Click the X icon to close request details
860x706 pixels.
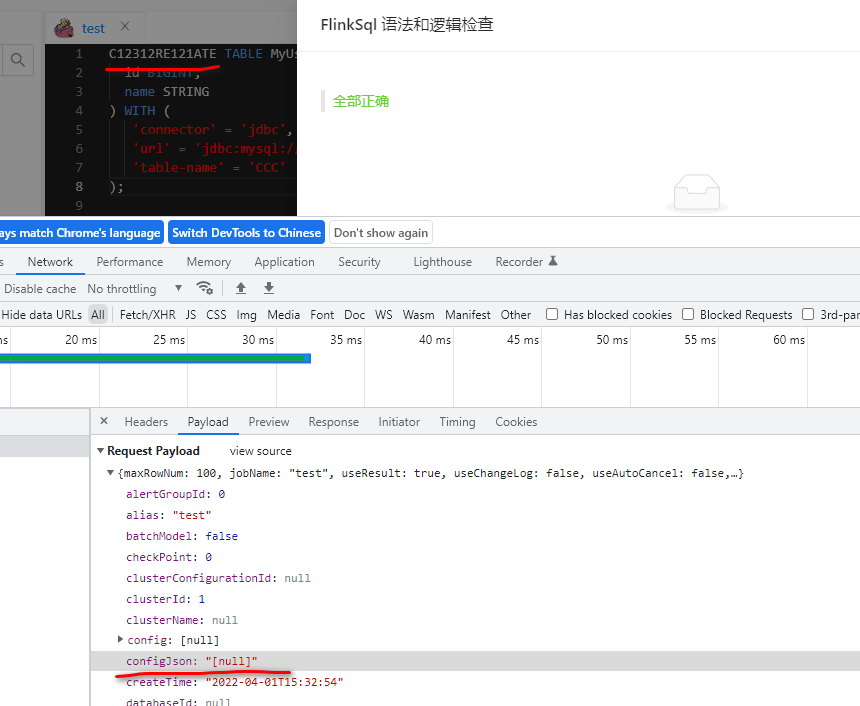point(104,421)
